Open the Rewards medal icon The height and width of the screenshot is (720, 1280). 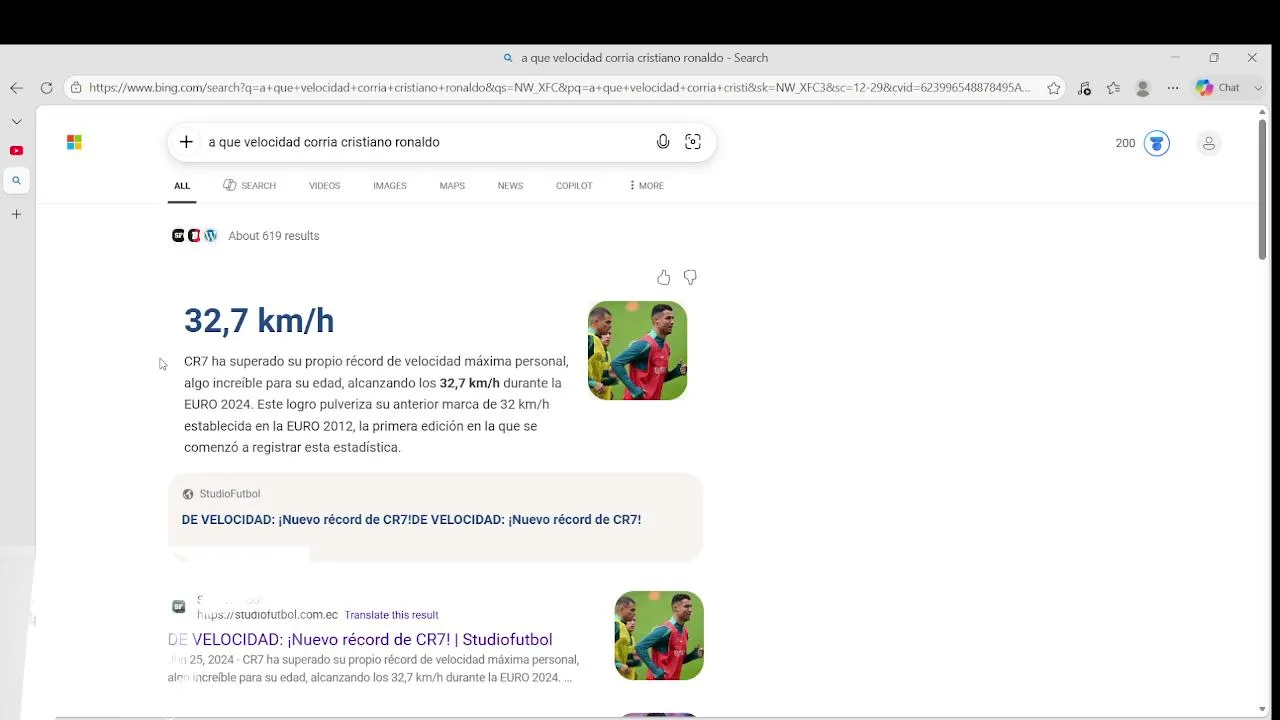click(1157, 143)
